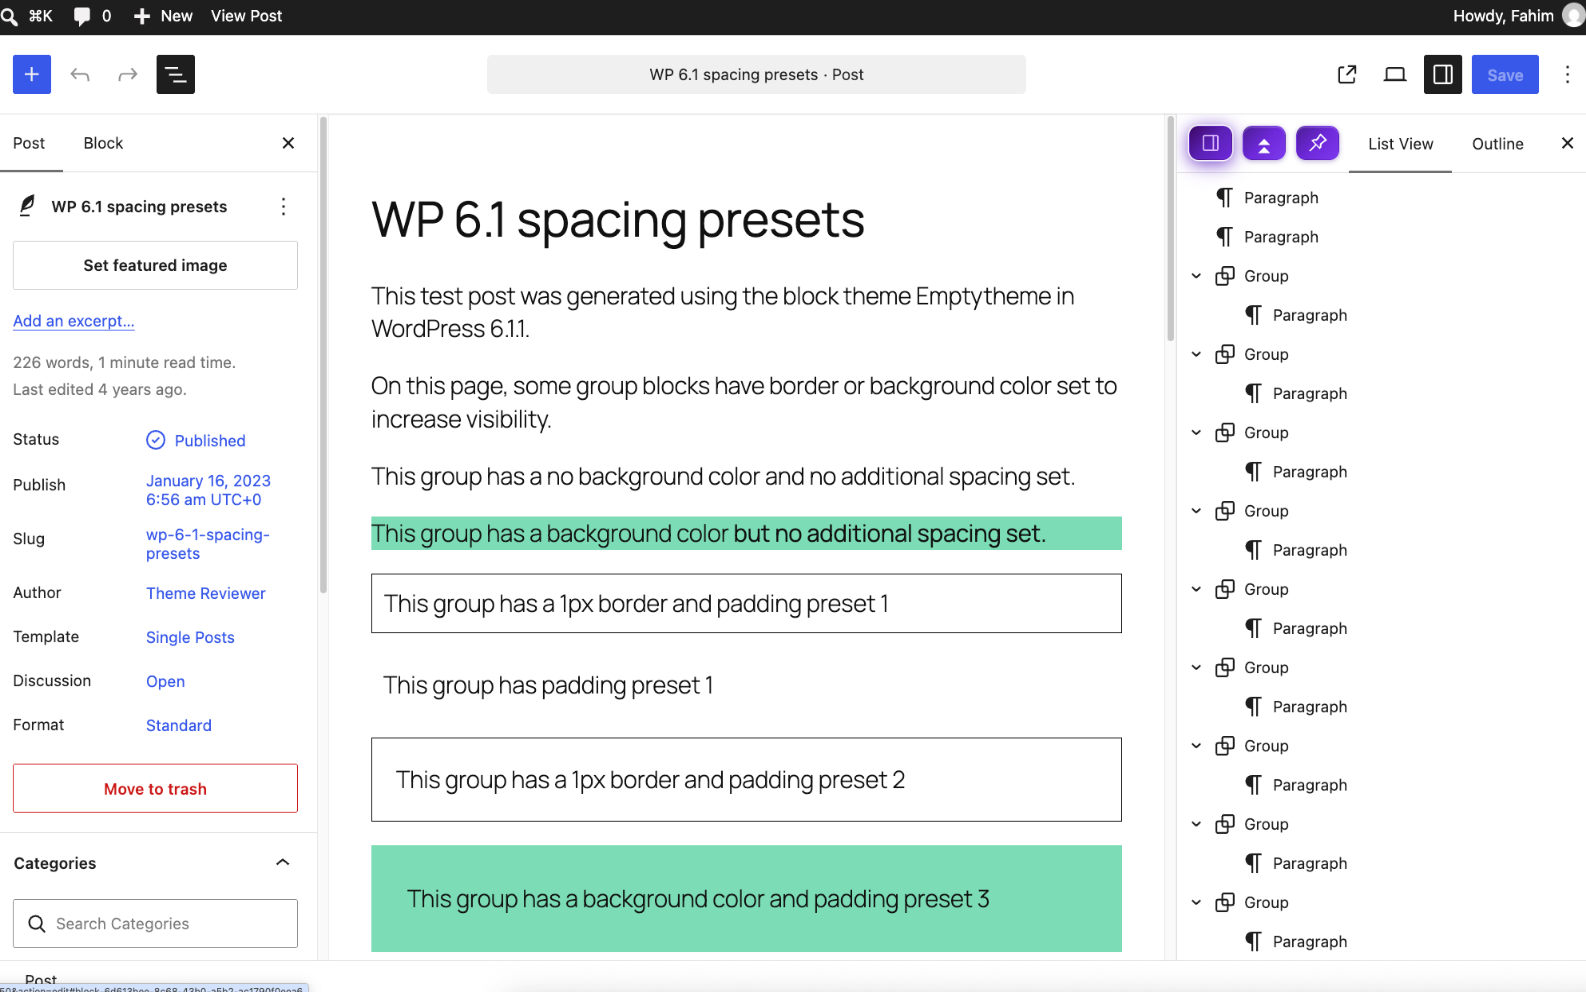
Task: Select the green 'background color but no additional spacing' block
Action: pos(746,533)
